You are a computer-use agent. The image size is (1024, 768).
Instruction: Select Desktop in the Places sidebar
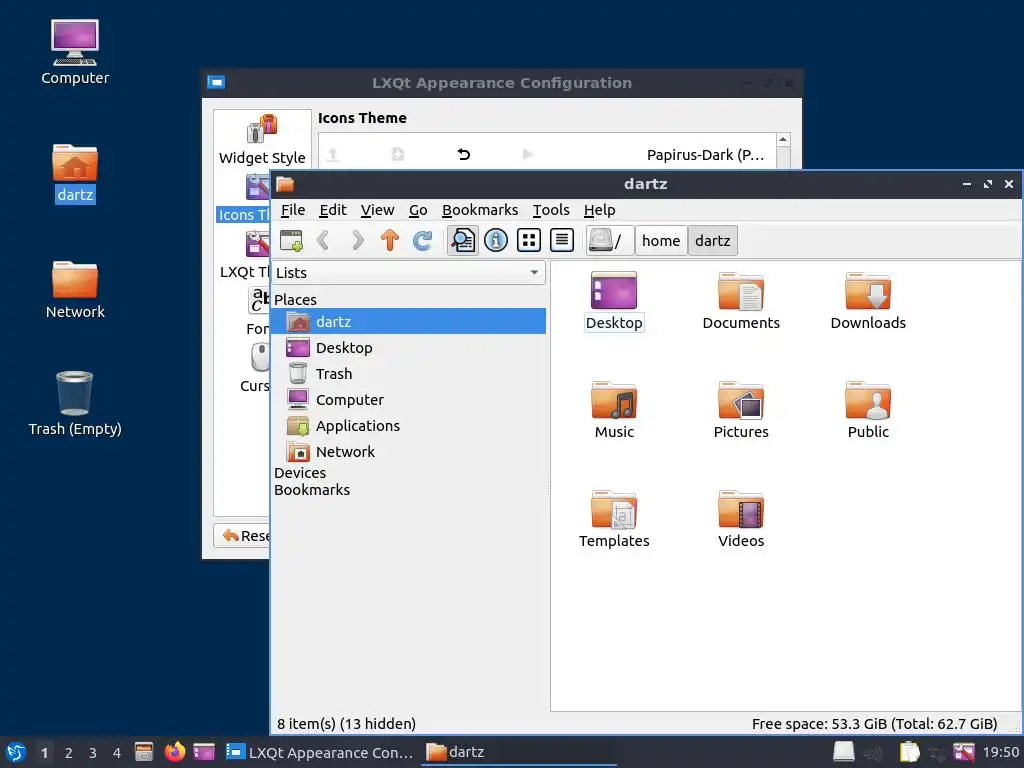(408, 347)
